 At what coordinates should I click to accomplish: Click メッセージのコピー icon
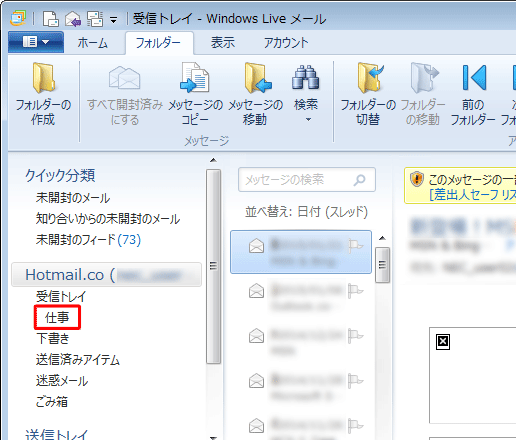click(195, 77)
